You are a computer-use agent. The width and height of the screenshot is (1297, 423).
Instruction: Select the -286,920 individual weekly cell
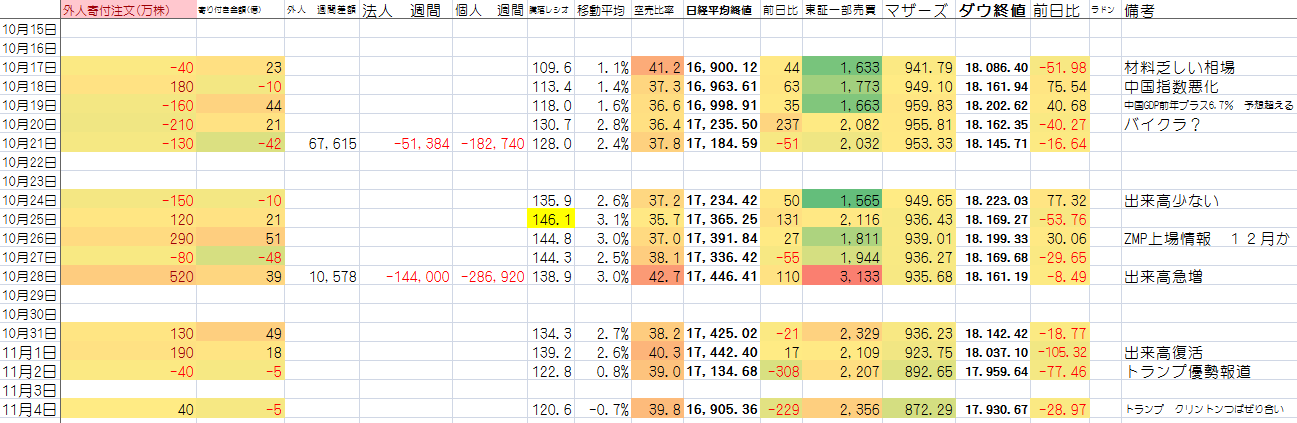coord(490,276)
